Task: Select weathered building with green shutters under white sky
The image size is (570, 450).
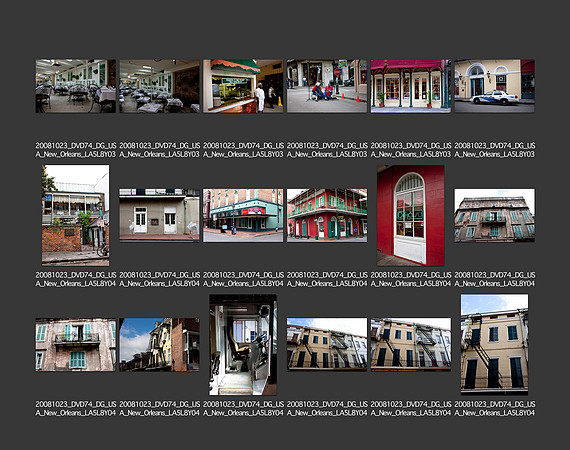Action: (494, 215)
